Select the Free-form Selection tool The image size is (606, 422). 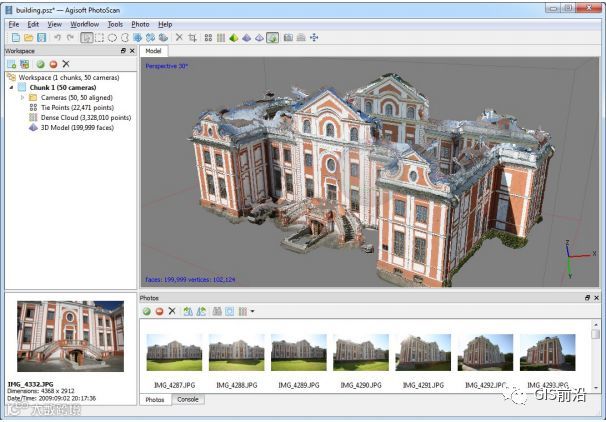pos(124,37)
